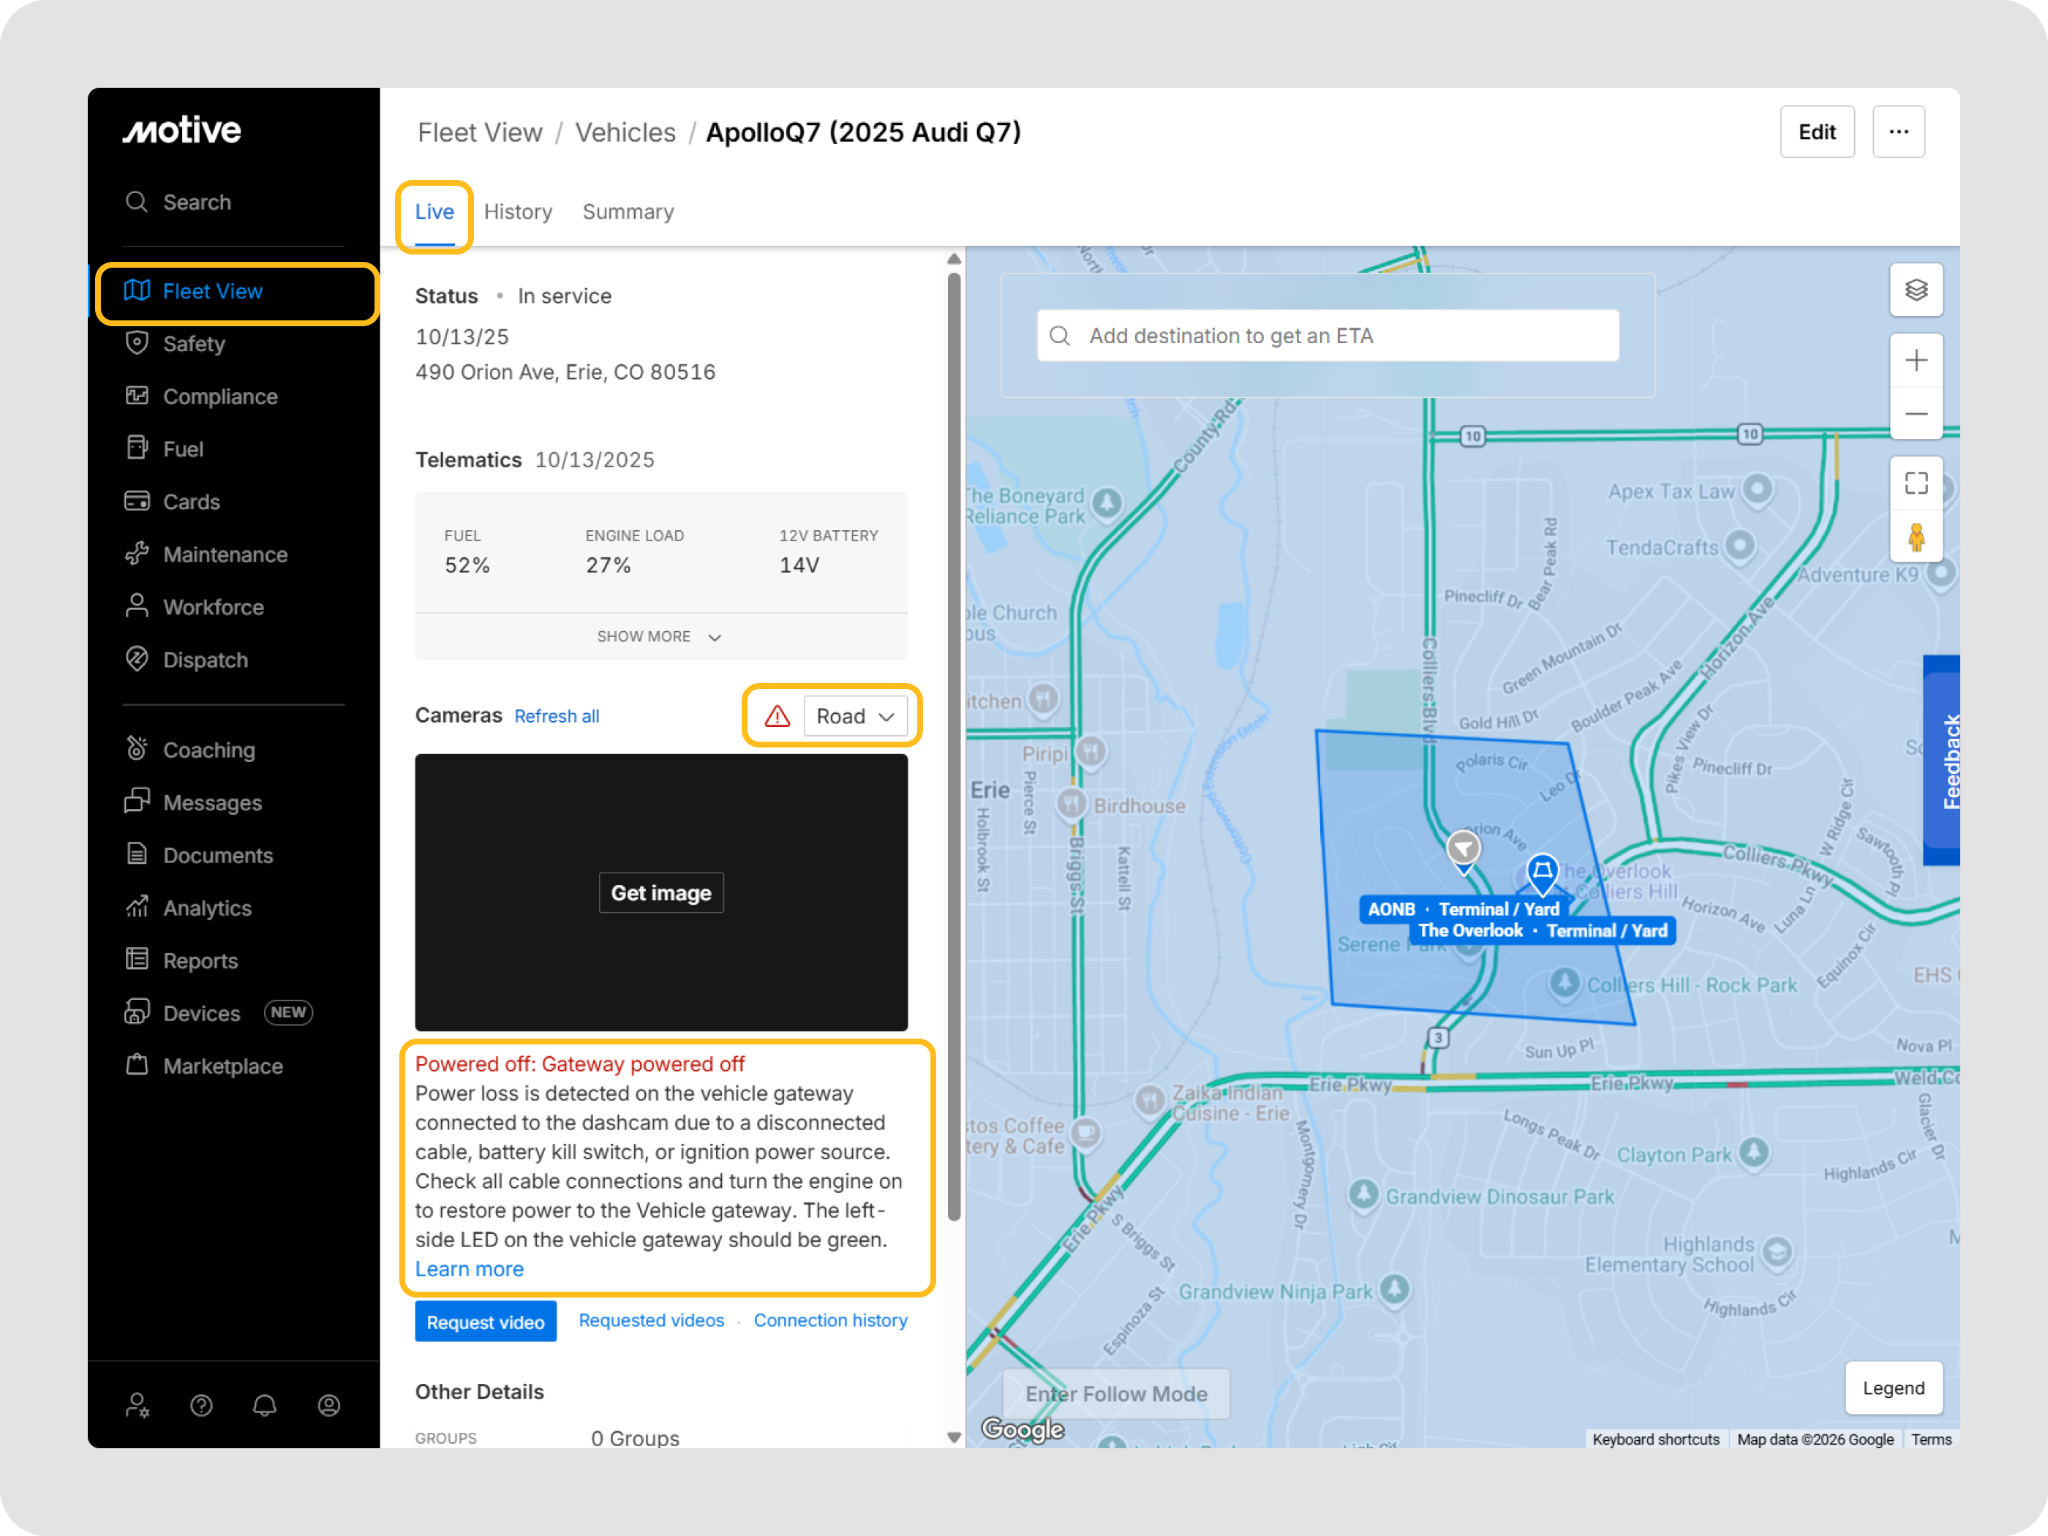Image resolution: width=2048 pixels, height=1536 pixels.
Task: Open the map layers icon
Action: click(x=1915, y=290)
